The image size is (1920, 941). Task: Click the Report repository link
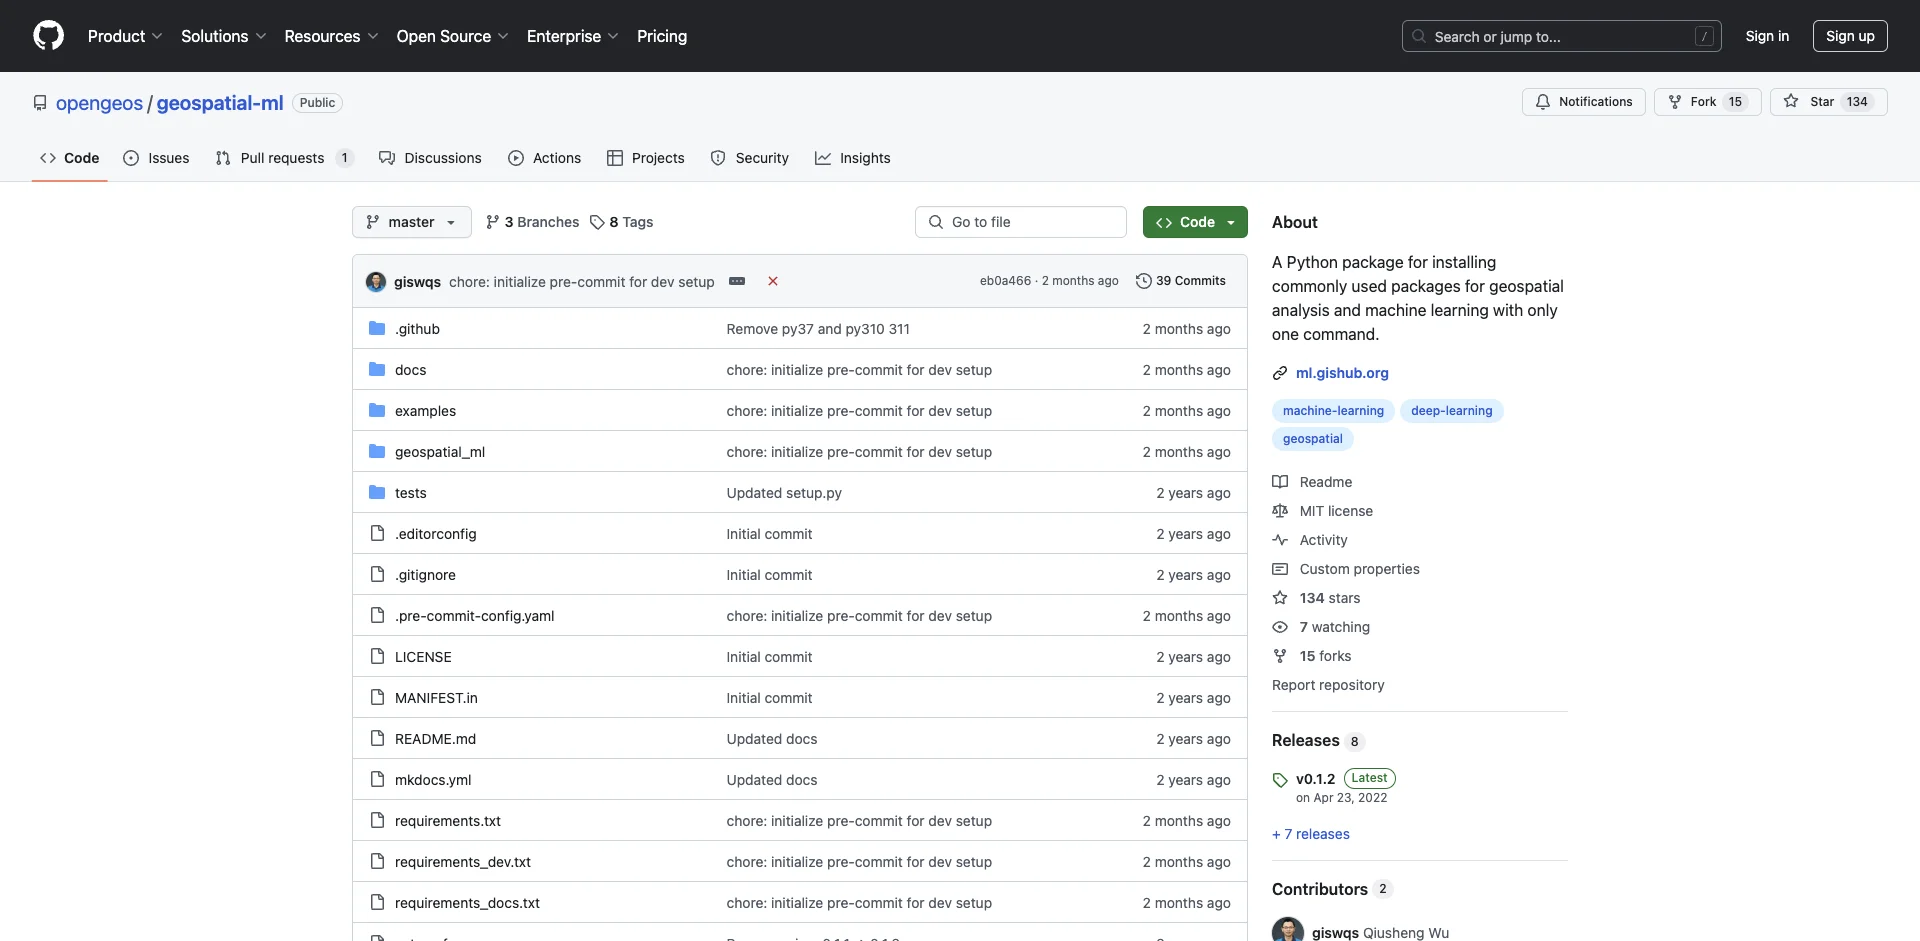(x=1328, y=685)
